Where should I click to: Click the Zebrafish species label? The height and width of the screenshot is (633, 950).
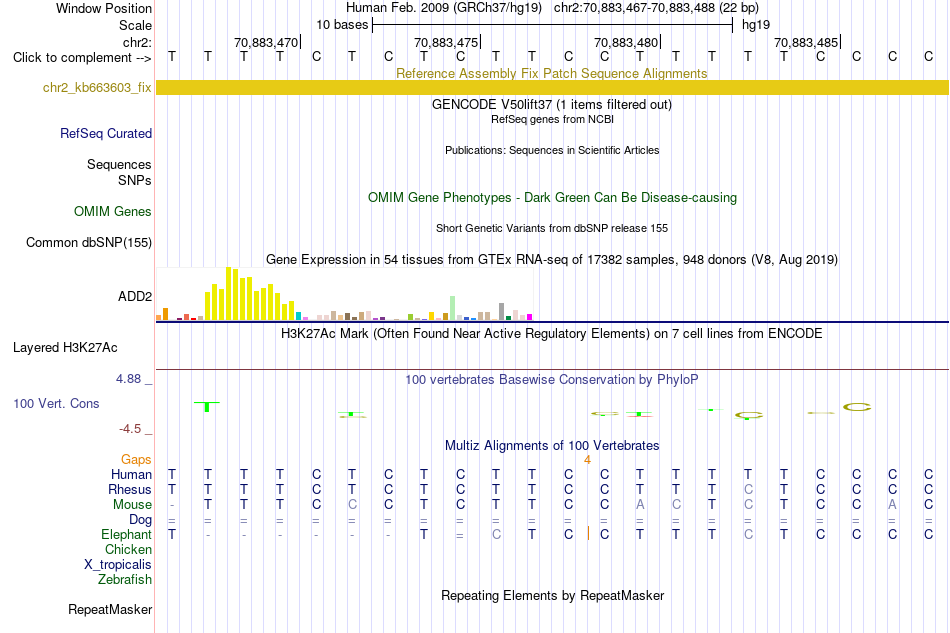[125, 579]
